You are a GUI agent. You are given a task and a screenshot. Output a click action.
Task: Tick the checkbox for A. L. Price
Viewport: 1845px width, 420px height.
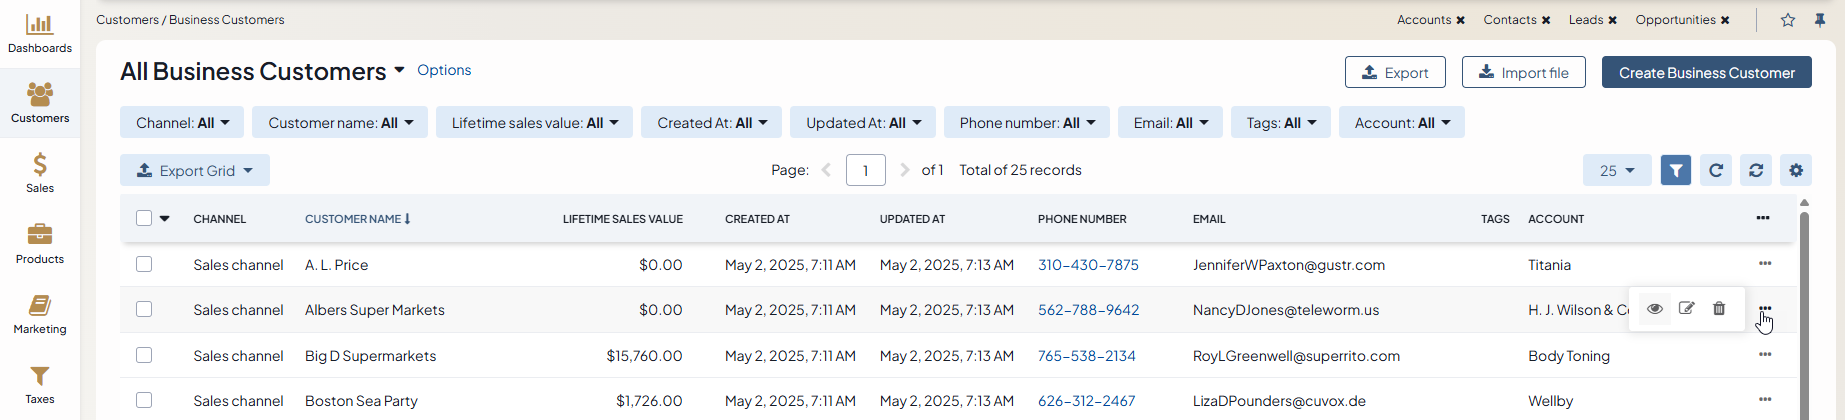click(144, 265)
